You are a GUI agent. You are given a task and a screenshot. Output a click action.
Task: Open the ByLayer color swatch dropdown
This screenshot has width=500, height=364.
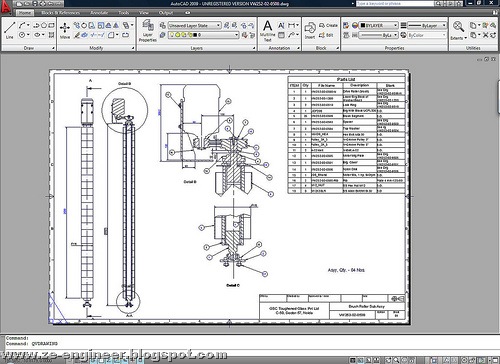tap(379, 25)
